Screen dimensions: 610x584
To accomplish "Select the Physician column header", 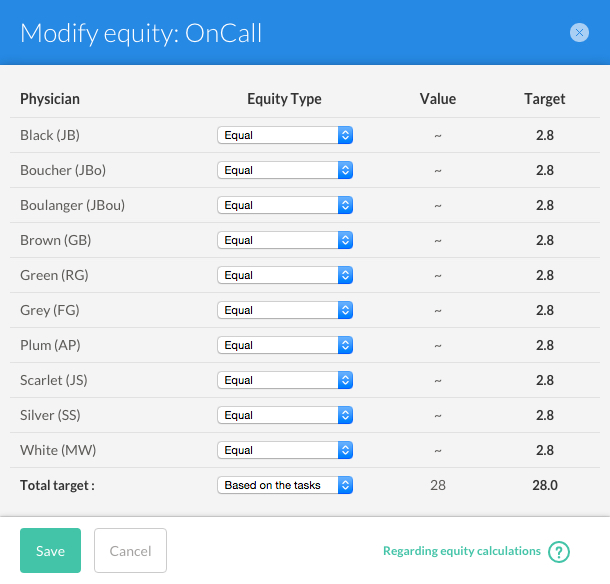I will click(x=50, y=99).
